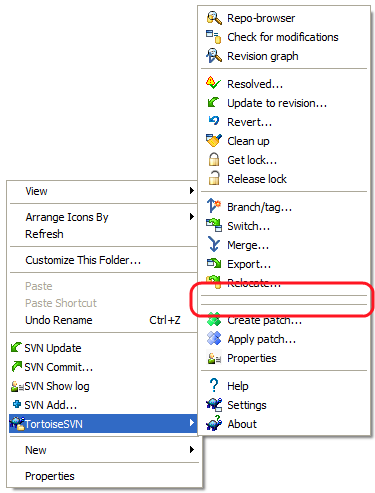
Task: Click the Export icon
Action: point(214,263)
